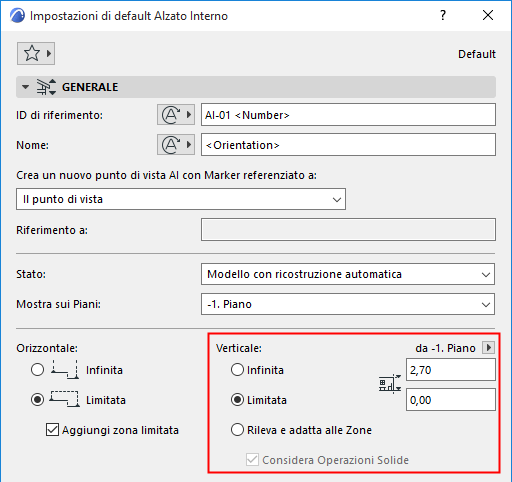Click the 'ID di riferimento:' label
Image resolution: width=512 pixels, height=482 pixels.
(59, 115)
